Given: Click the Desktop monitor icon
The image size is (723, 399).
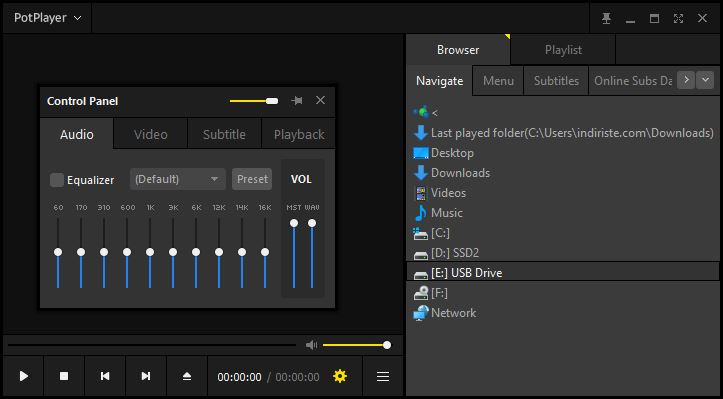Looking at the screenshot, I should coord(421,153).
